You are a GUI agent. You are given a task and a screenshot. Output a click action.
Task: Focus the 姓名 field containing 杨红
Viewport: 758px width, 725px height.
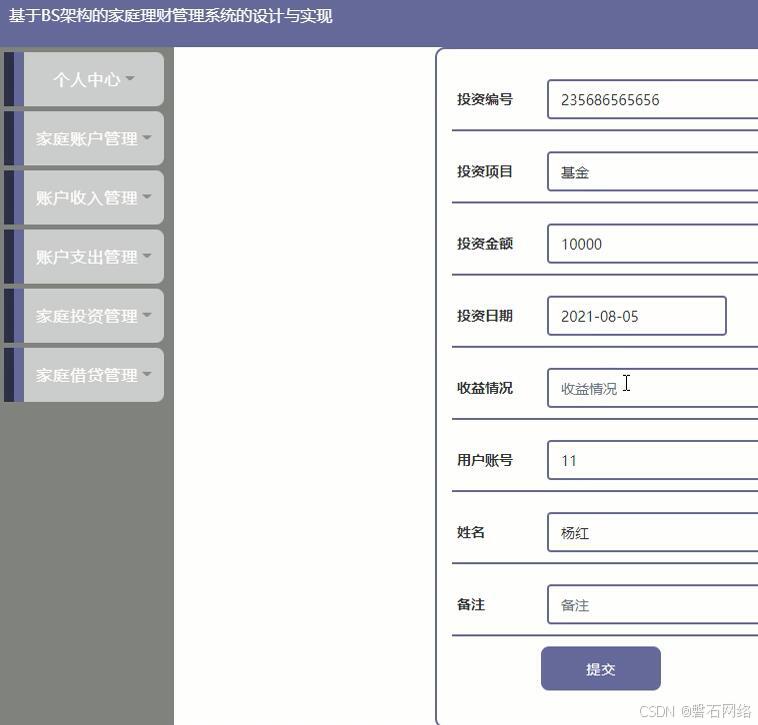[x=653, y=533]
